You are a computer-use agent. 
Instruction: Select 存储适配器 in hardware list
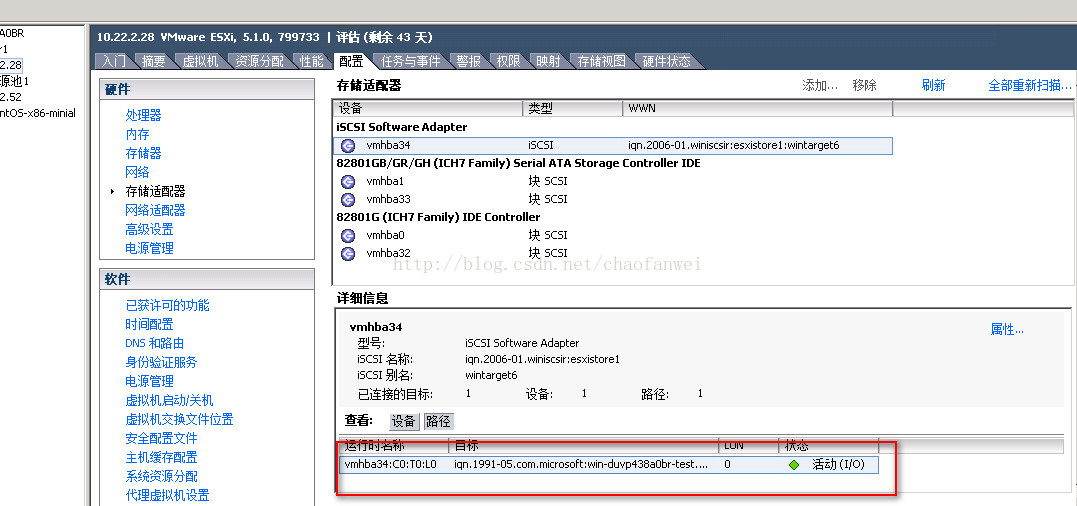pyautogui.click(x=155, y=192)
